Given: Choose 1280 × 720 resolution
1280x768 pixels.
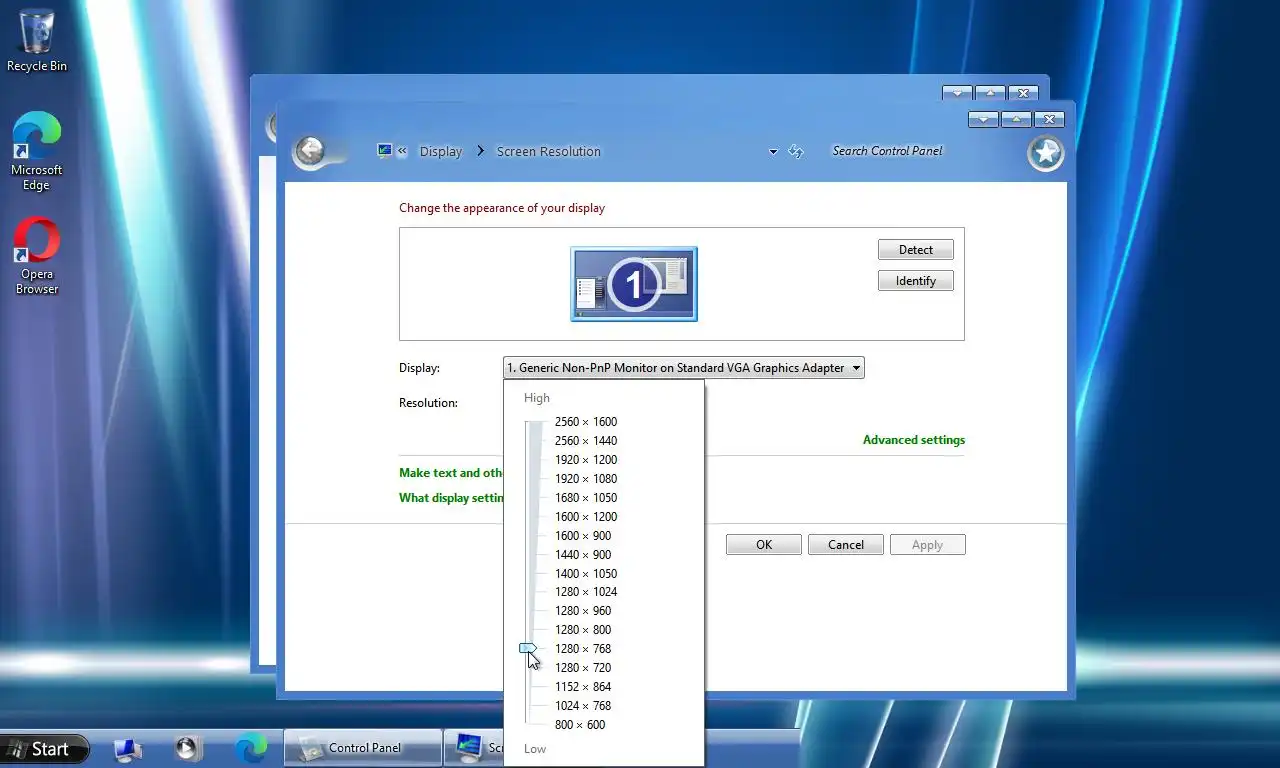Looking at the screenshot, I should (x=583, y=668).
